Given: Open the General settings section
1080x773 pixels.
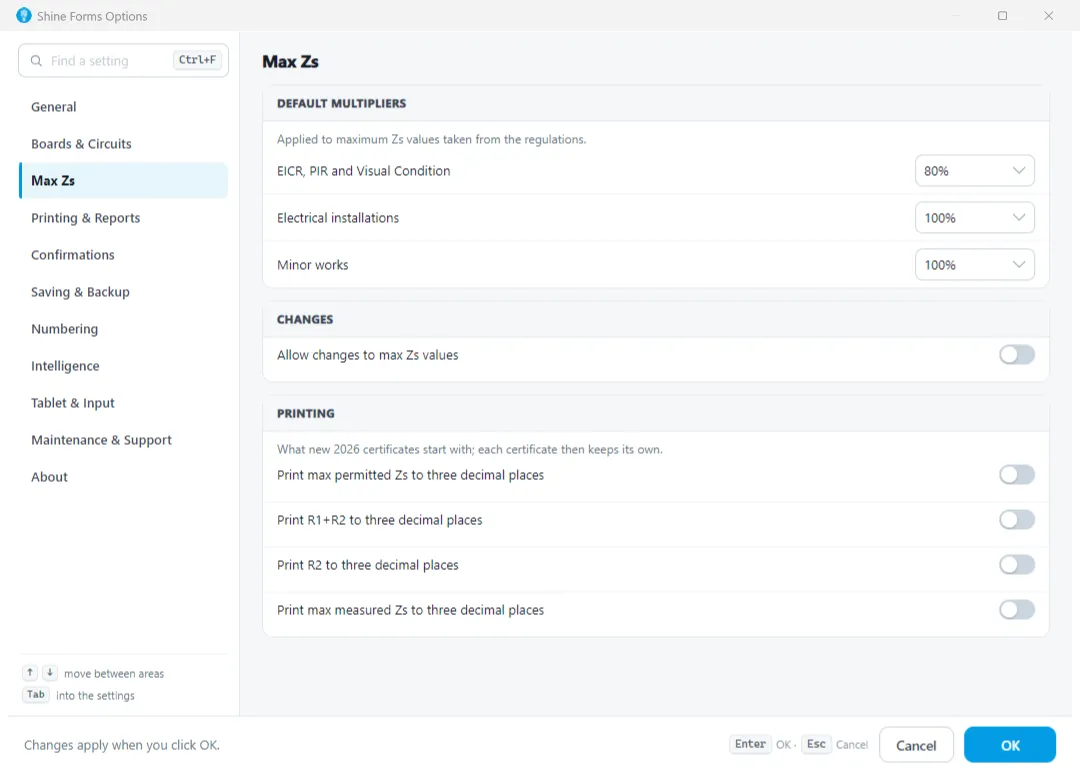Looking at the screenshot, I should pyautogui.click(x=123, y=107).
